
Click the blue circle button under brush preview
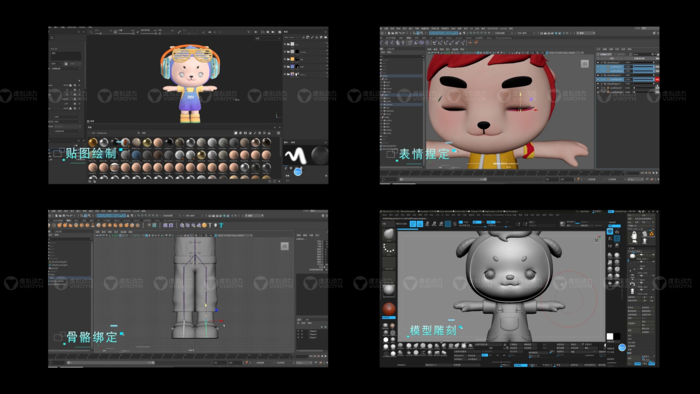[x=298, y=171]
